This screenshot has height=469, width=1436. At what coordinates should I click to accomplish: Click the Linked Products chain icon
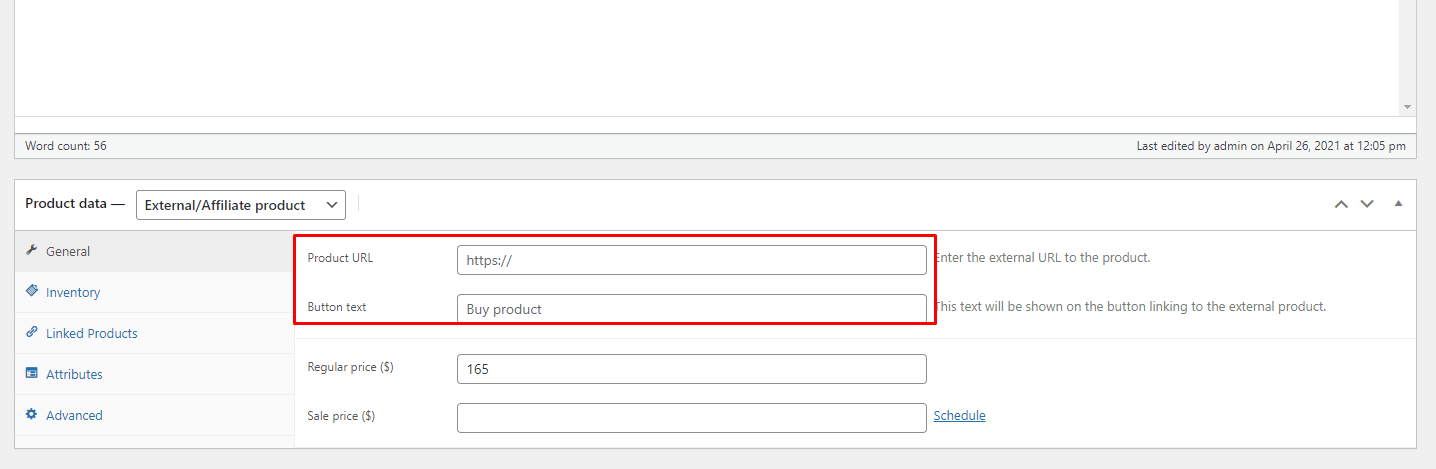pos(32,333)
